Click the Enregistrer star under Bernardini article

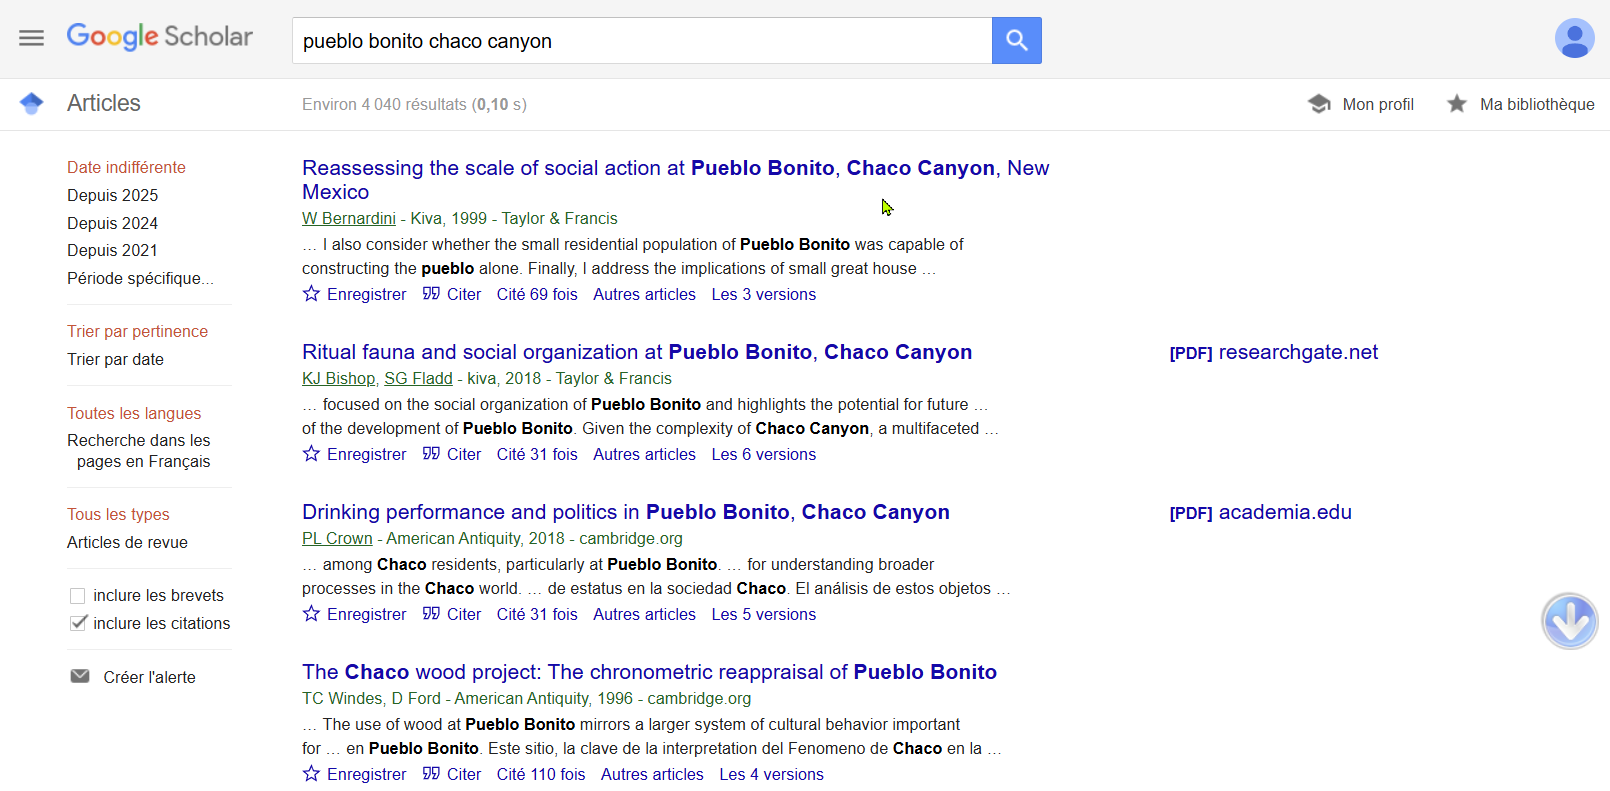[312, 294]
